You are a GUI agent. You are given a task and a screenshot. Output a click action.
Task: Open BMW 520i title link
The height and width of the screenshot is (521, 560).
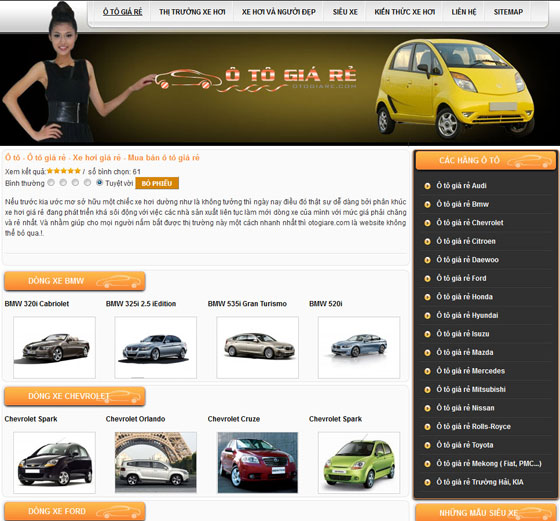[x=325, y=304]
